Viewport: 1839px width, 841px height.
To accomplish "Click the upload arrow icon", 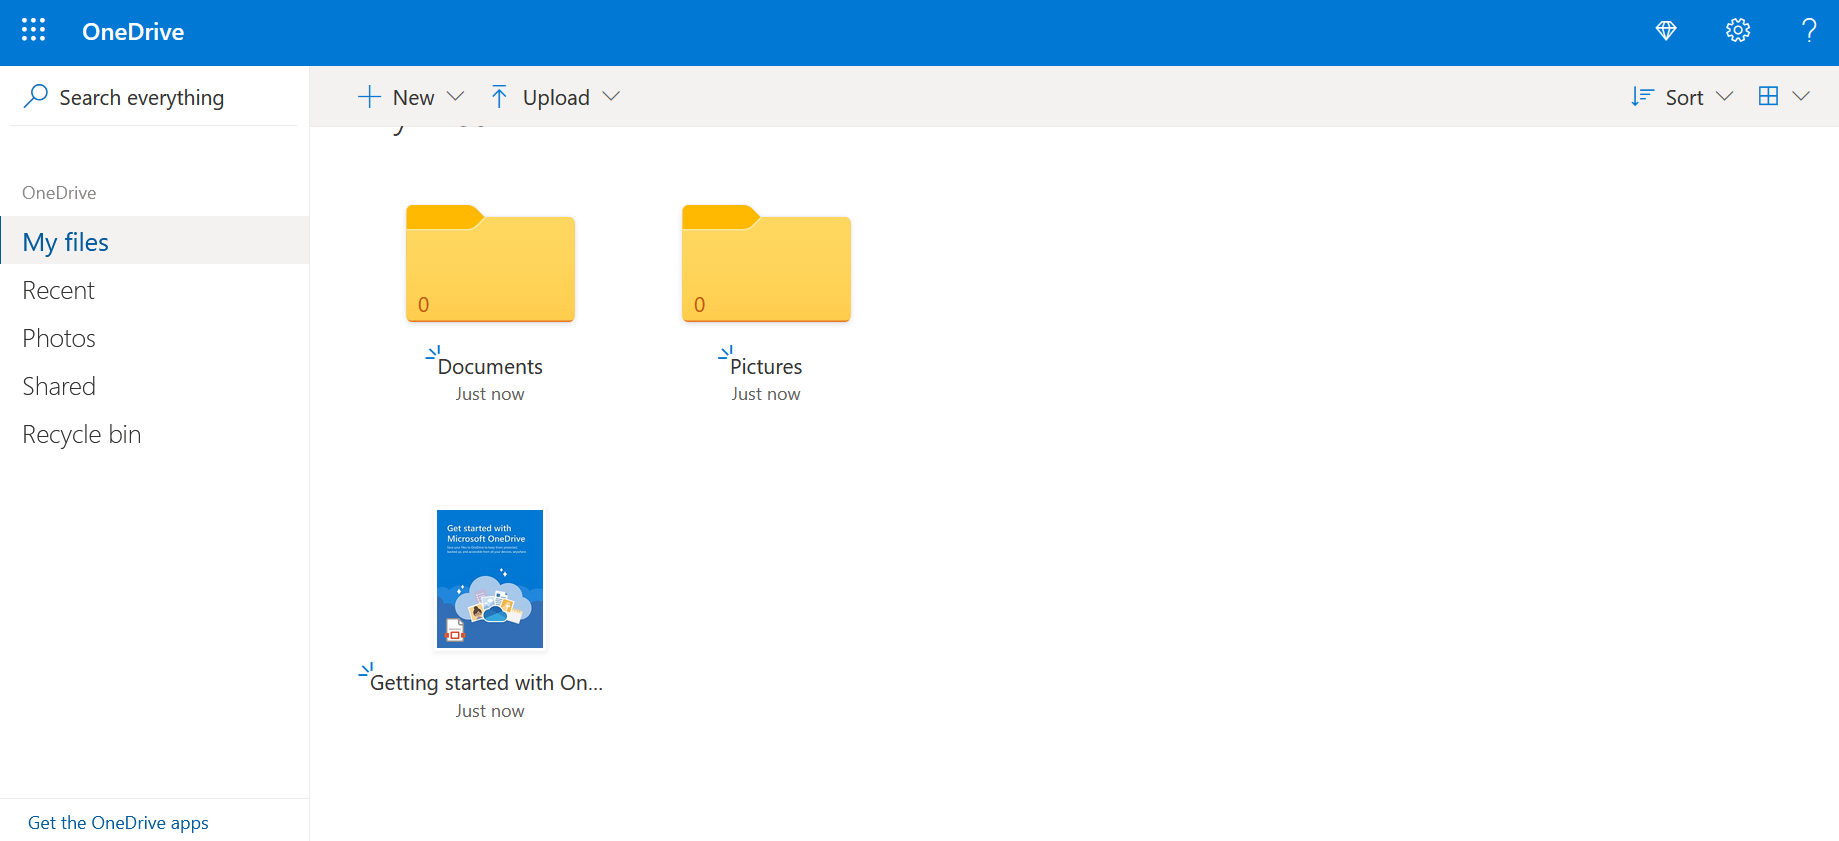I will pyautogui.click(x=499, y=97).
